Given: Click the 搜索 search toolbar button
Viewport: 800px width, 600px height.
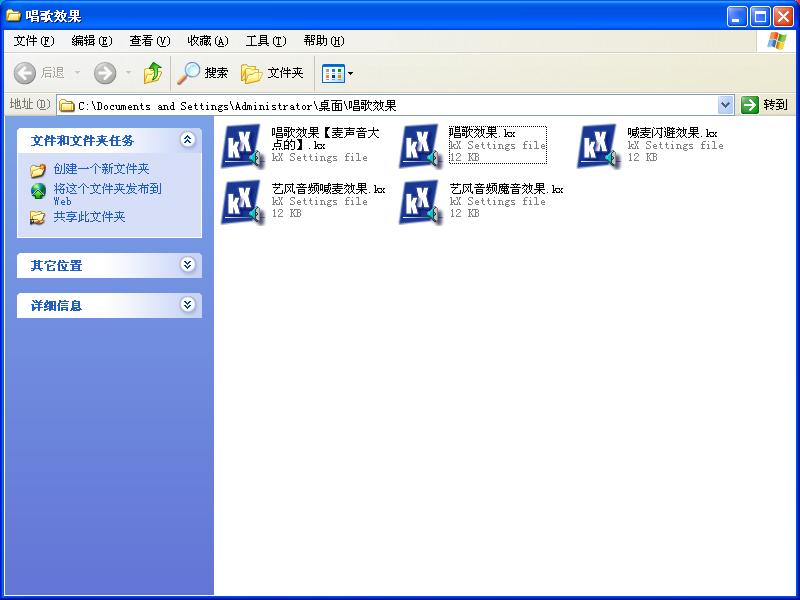Looking at the screenshot, I should point(203,73).
